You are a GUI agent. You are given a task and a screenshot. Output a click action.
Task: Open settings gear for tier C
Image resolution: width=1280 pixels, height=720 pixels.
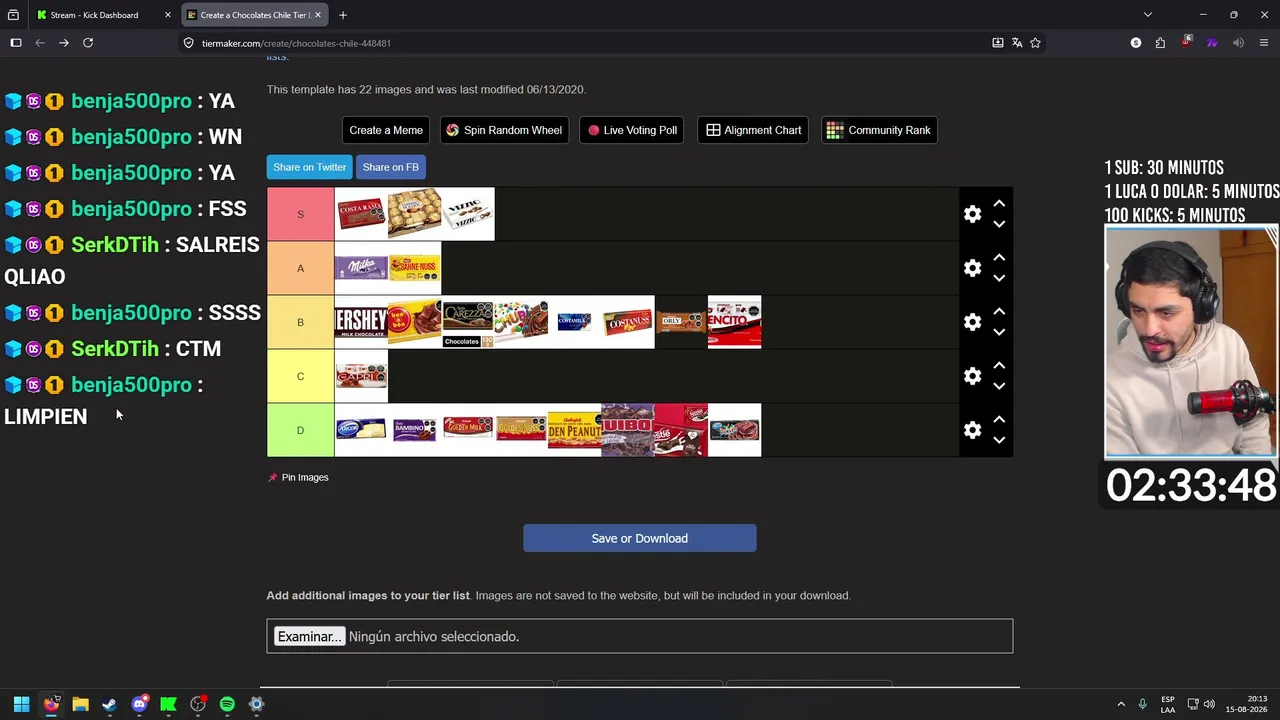tap(972, 376)
